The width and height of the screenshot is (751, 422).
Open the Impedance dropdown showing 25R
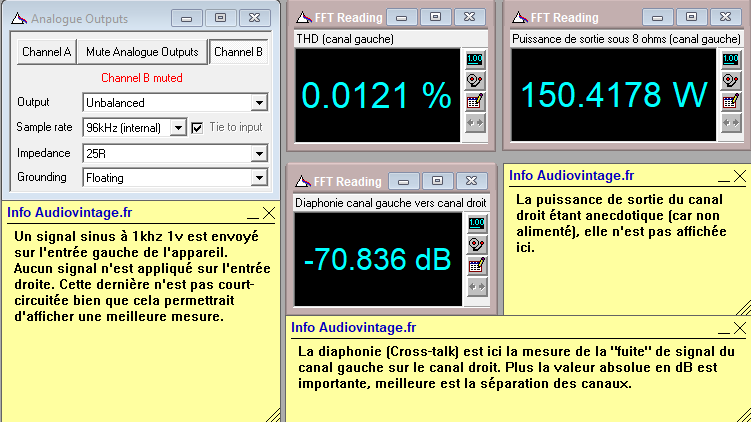click(x=259, y=154)
